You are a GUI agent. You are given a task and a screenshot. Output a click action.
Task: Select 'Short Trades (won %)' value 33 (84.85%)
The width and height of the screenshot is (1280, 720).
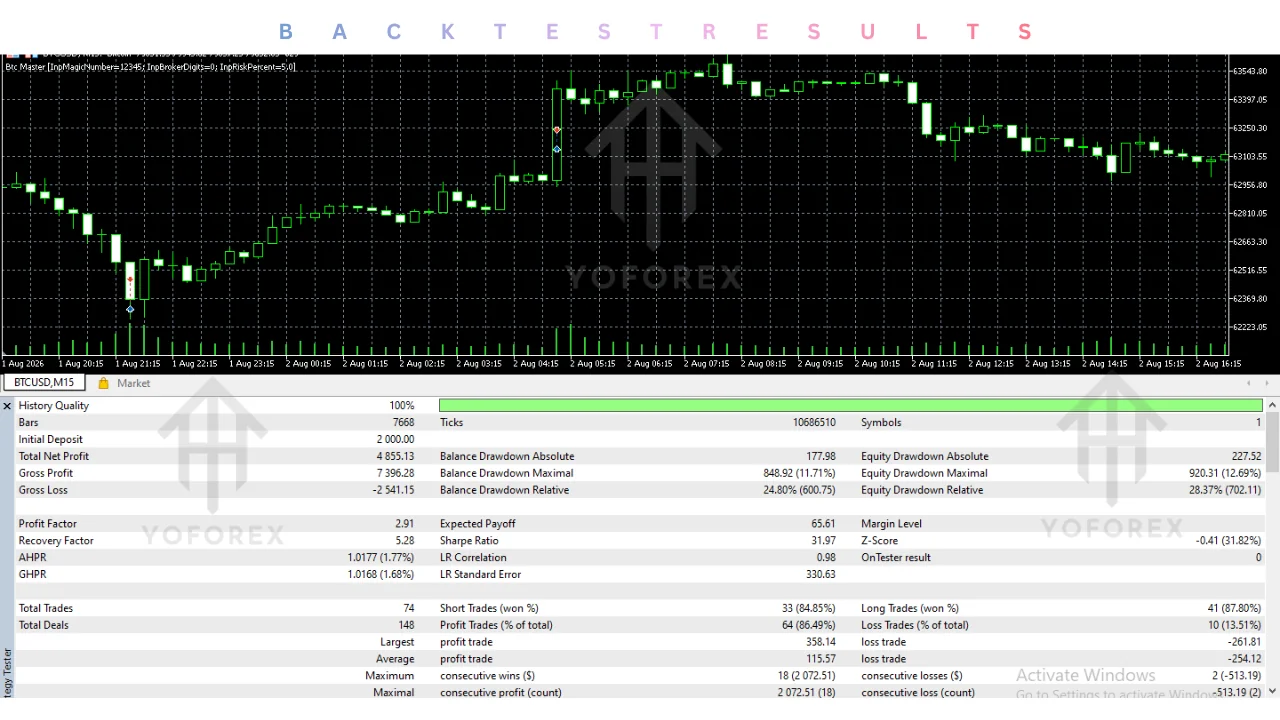click(x=808, y=608)
